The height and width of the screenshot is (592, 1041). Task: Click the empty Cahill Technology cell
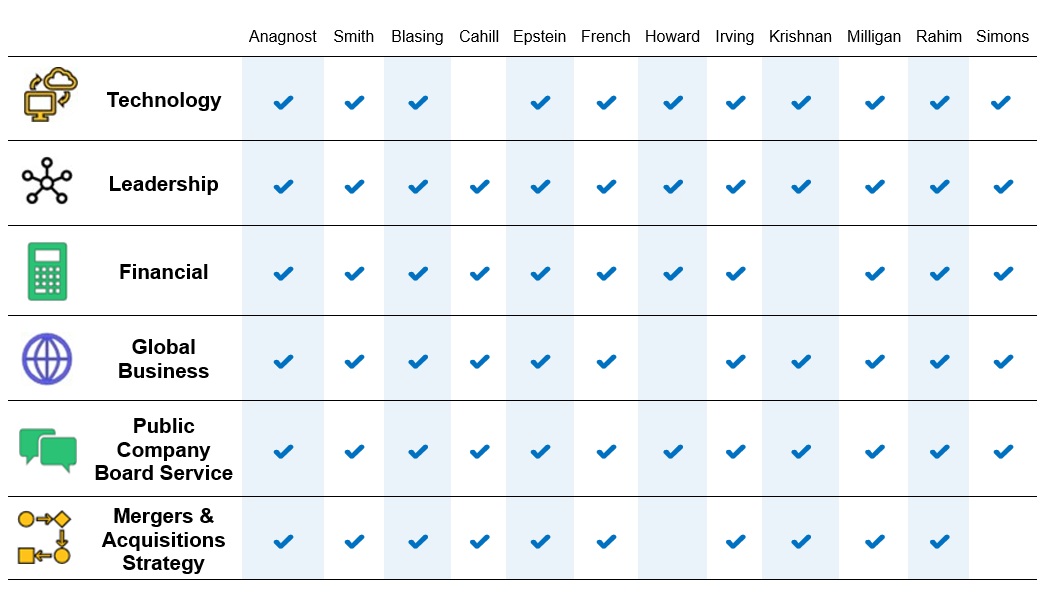479,102
